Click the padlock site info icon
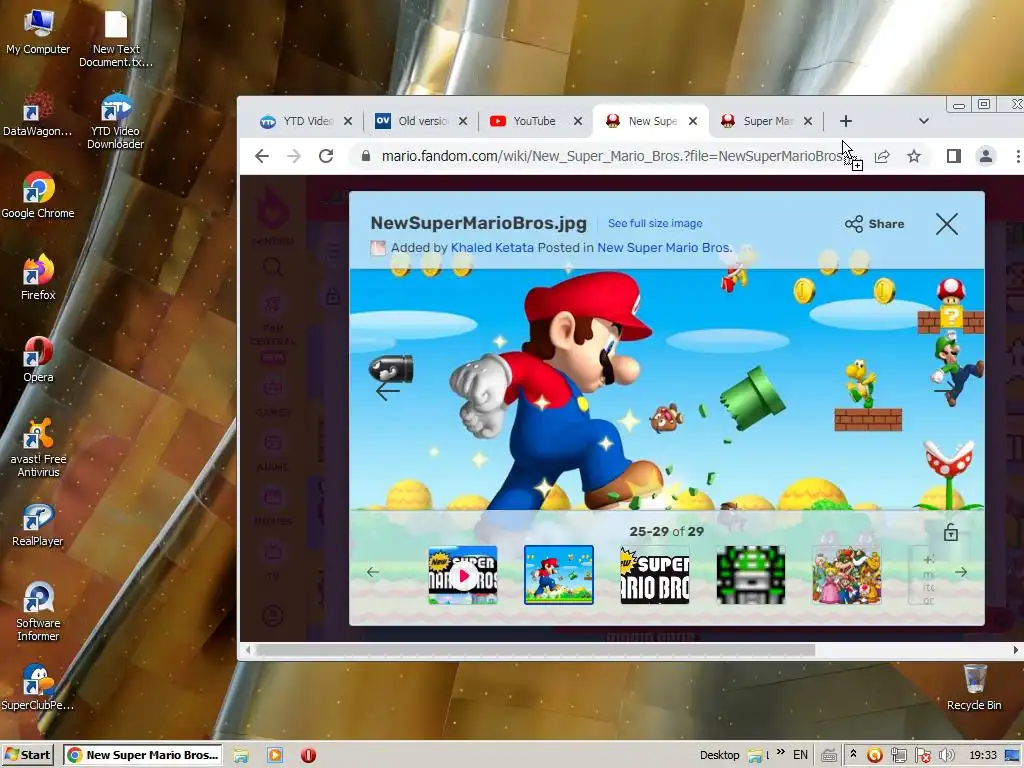Screen dimensions: 1024x768 (366, 156)
